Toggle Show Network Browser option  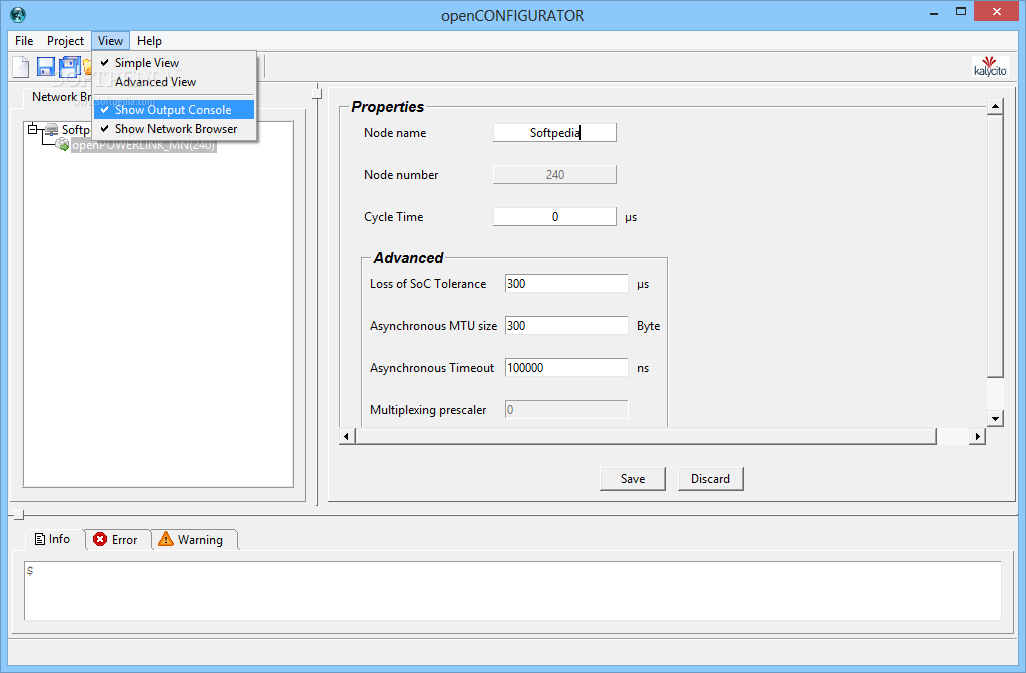click(175, 129)
